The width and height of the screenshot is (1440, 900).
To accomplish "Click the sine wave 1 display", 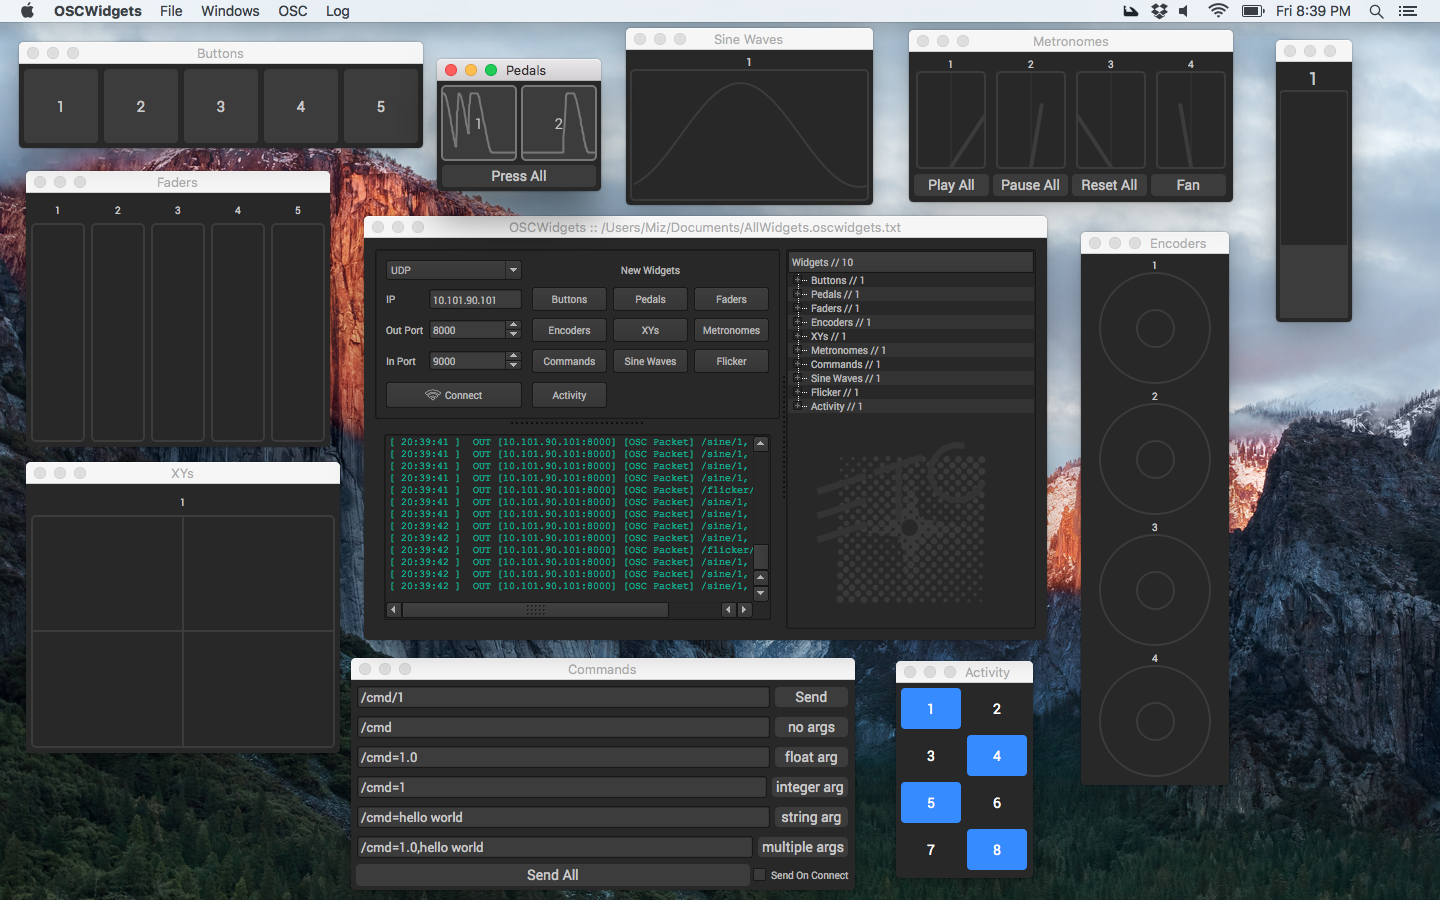I will [749, 134].
